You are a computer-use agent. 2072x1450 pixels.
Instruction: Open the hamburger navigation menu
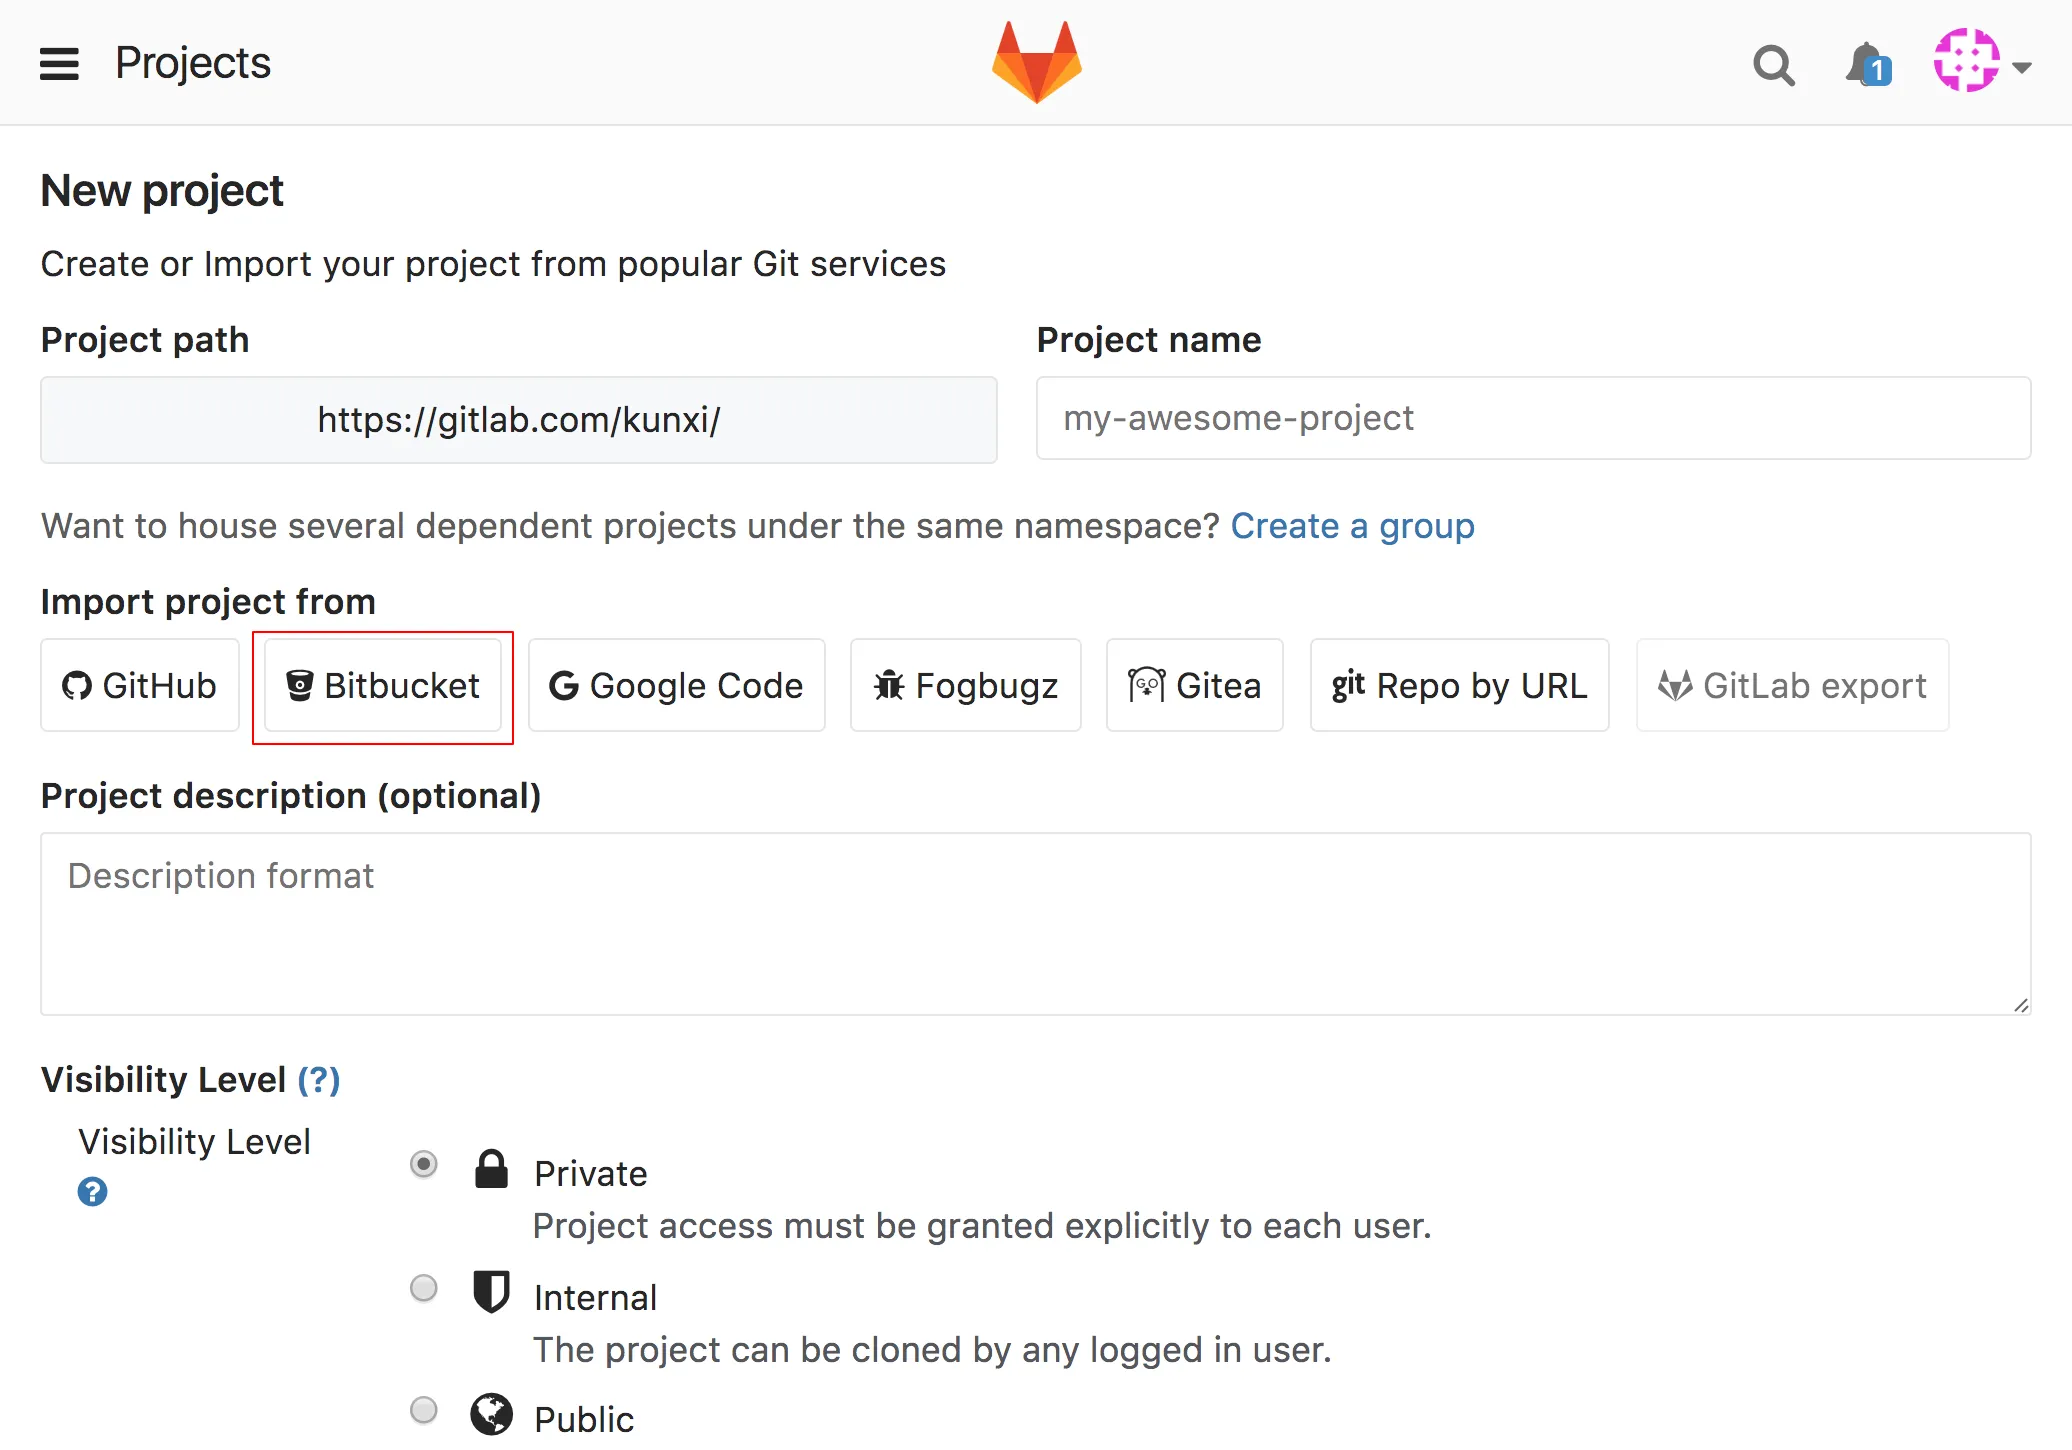click(x=59, y=64)
